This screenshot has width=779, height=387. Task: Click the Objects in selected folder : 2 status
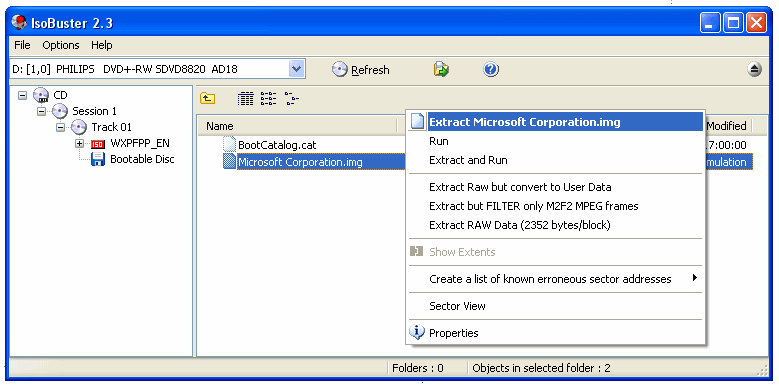coord(542,368)
